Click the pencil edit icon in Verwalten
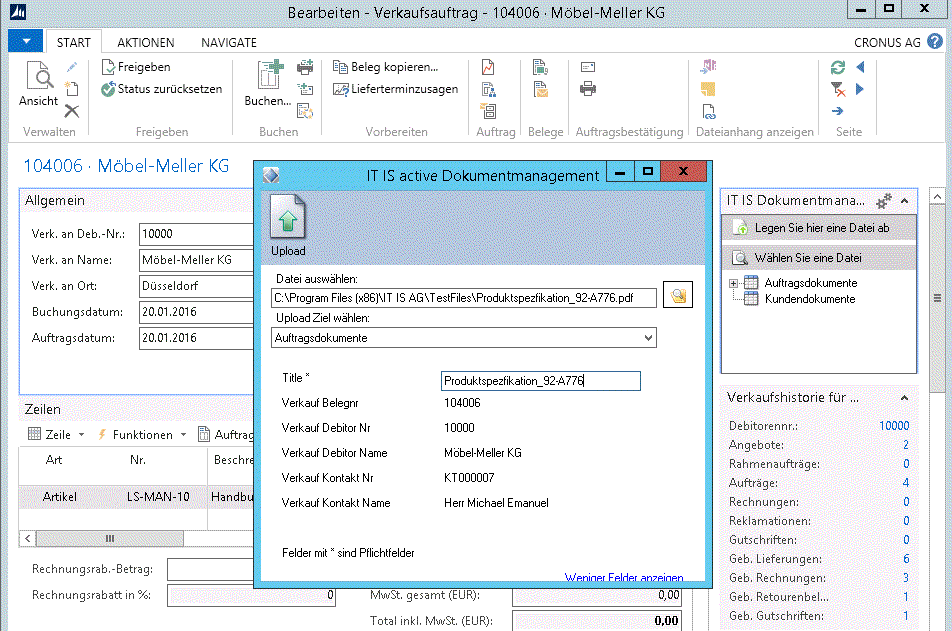This screenshot has height=631, width=952. (x=72, y=67)
